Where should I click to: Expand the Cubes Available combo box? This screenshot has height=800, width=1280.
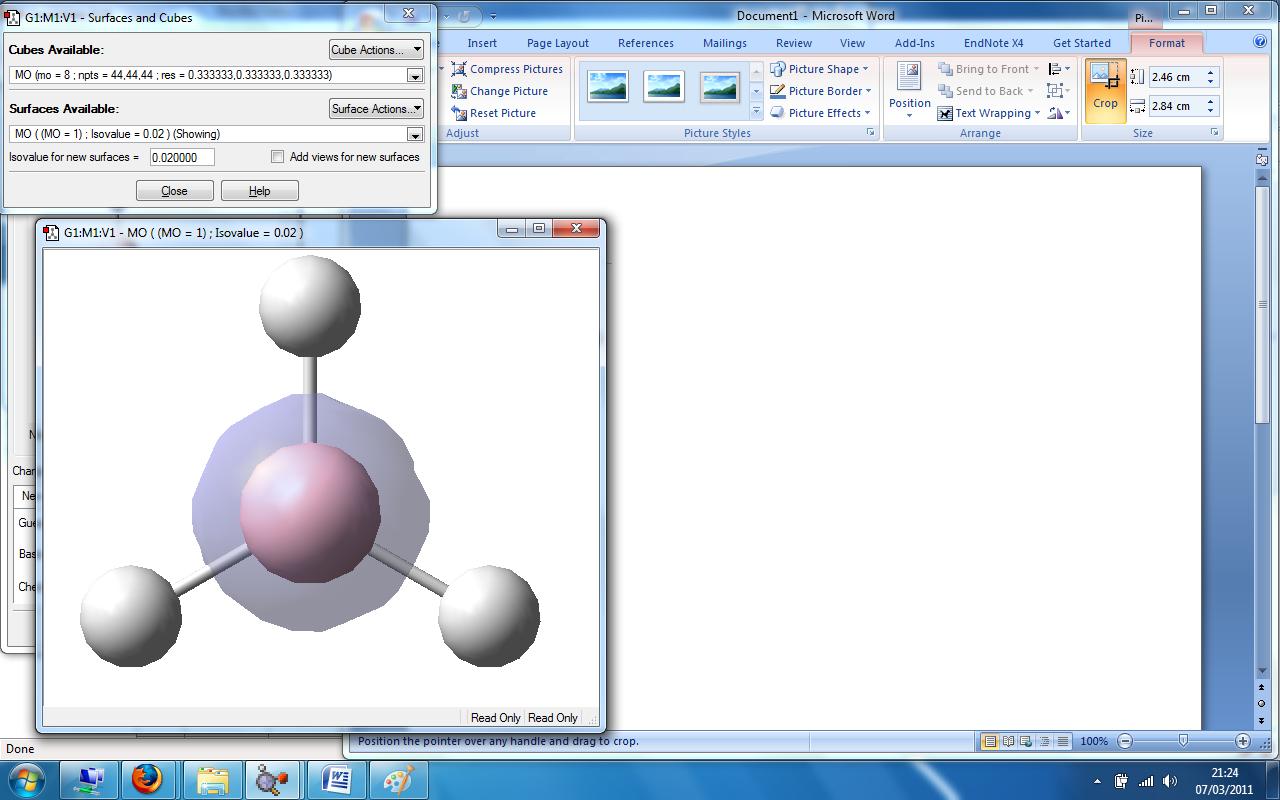414,75
